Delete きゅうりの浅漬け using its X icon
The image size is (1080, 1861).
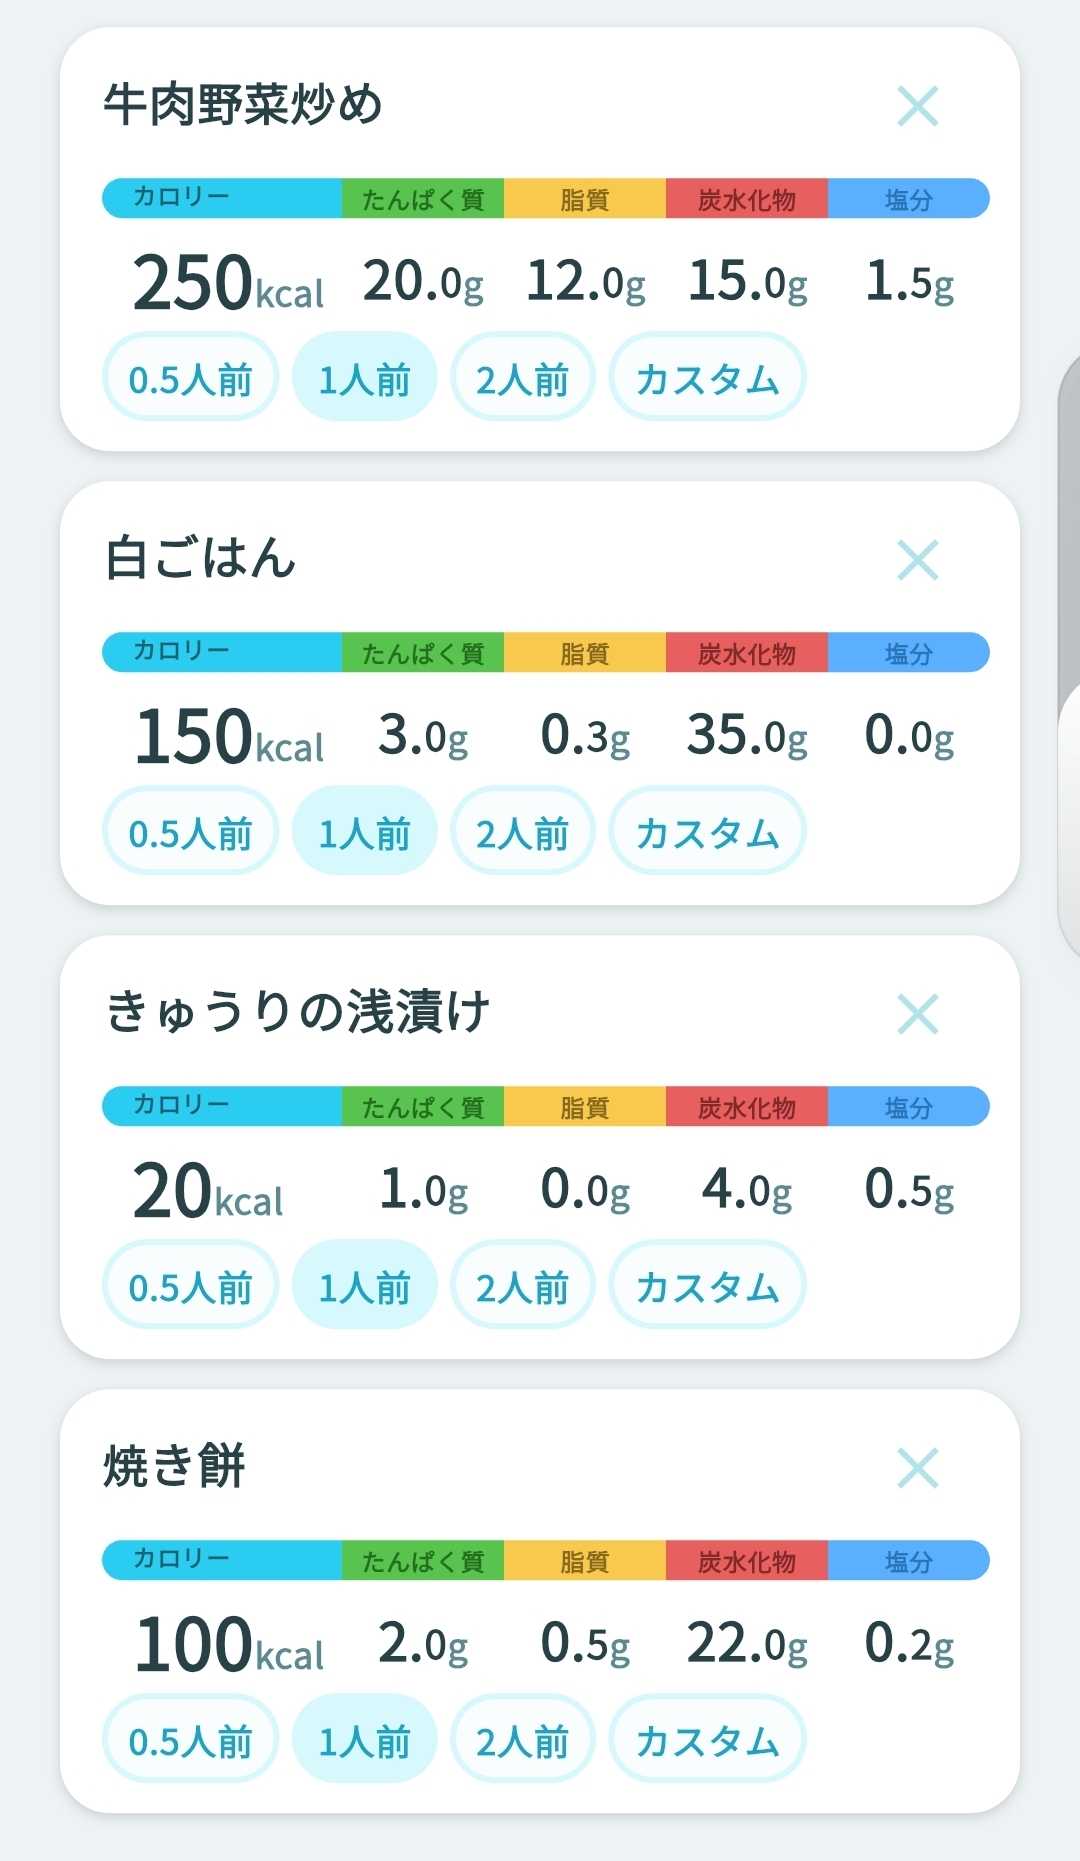click(917, 1014)
